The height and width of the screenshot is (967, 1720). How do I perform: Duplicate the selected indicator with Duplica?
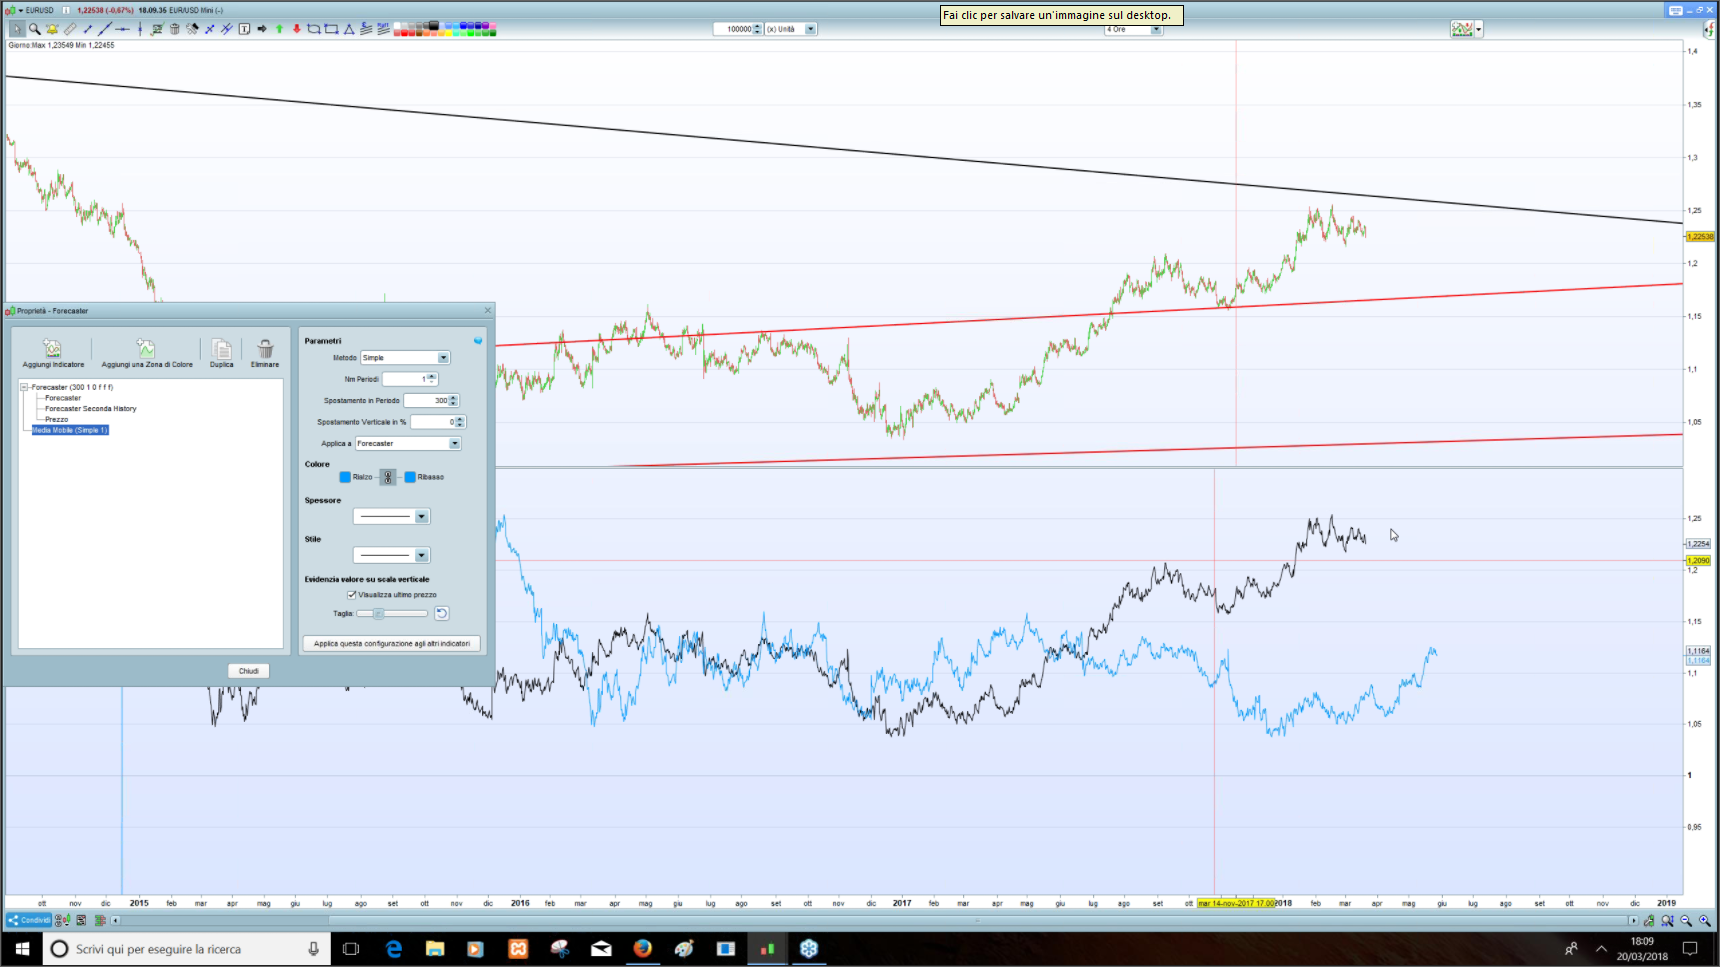click(x=222, y=352)
